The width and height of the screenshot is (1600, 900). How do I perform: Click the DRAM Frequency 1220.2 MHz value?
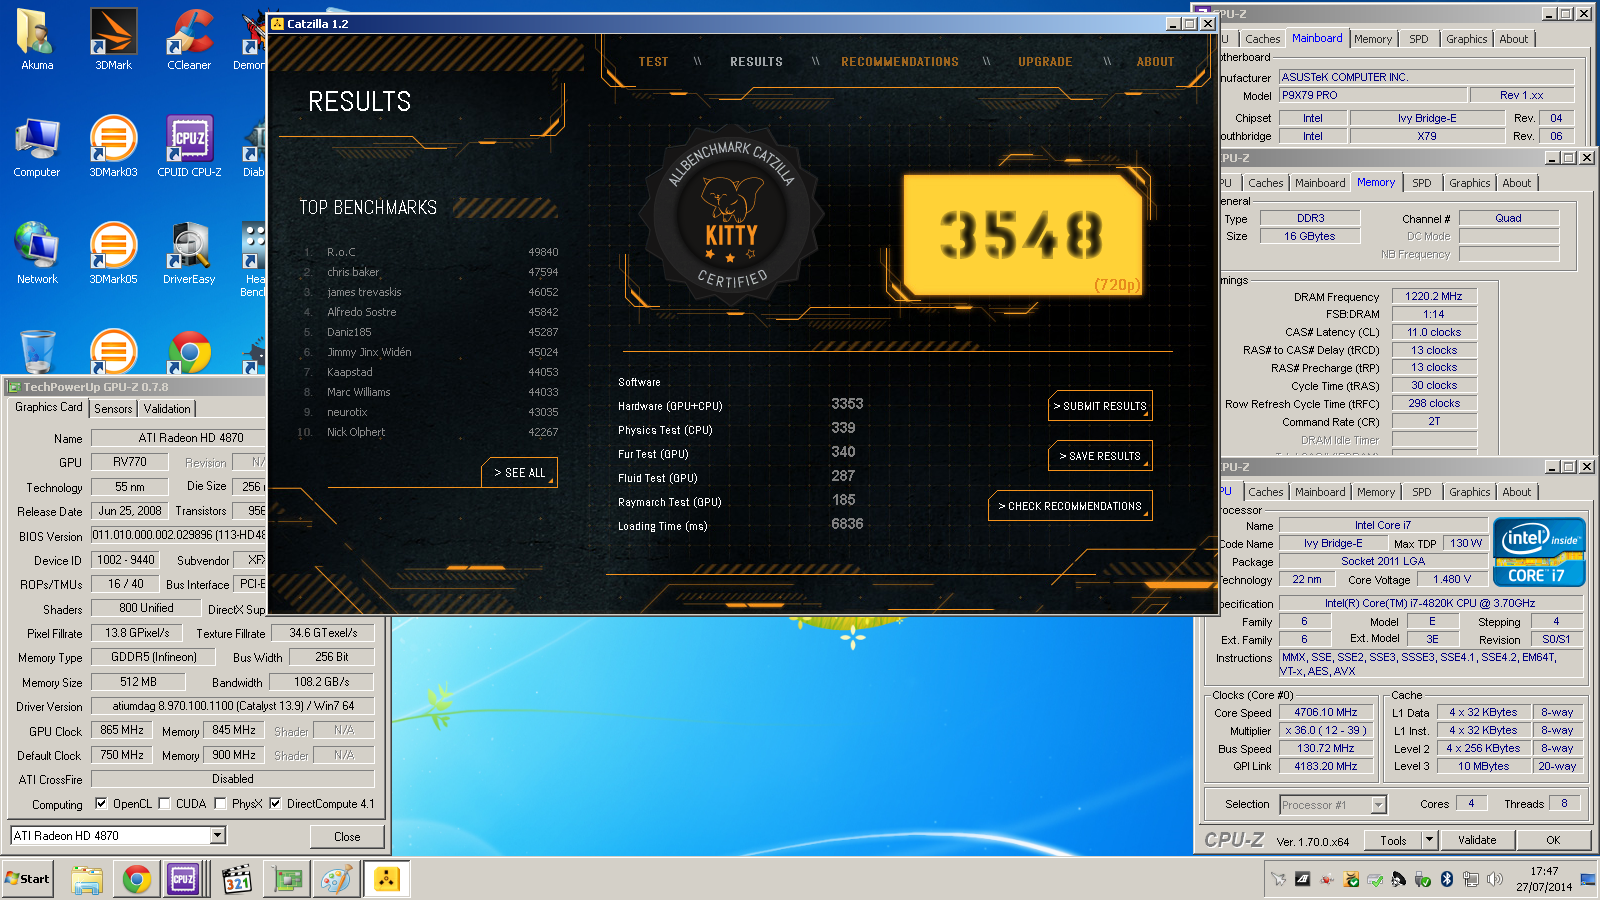pos(1434,296)
